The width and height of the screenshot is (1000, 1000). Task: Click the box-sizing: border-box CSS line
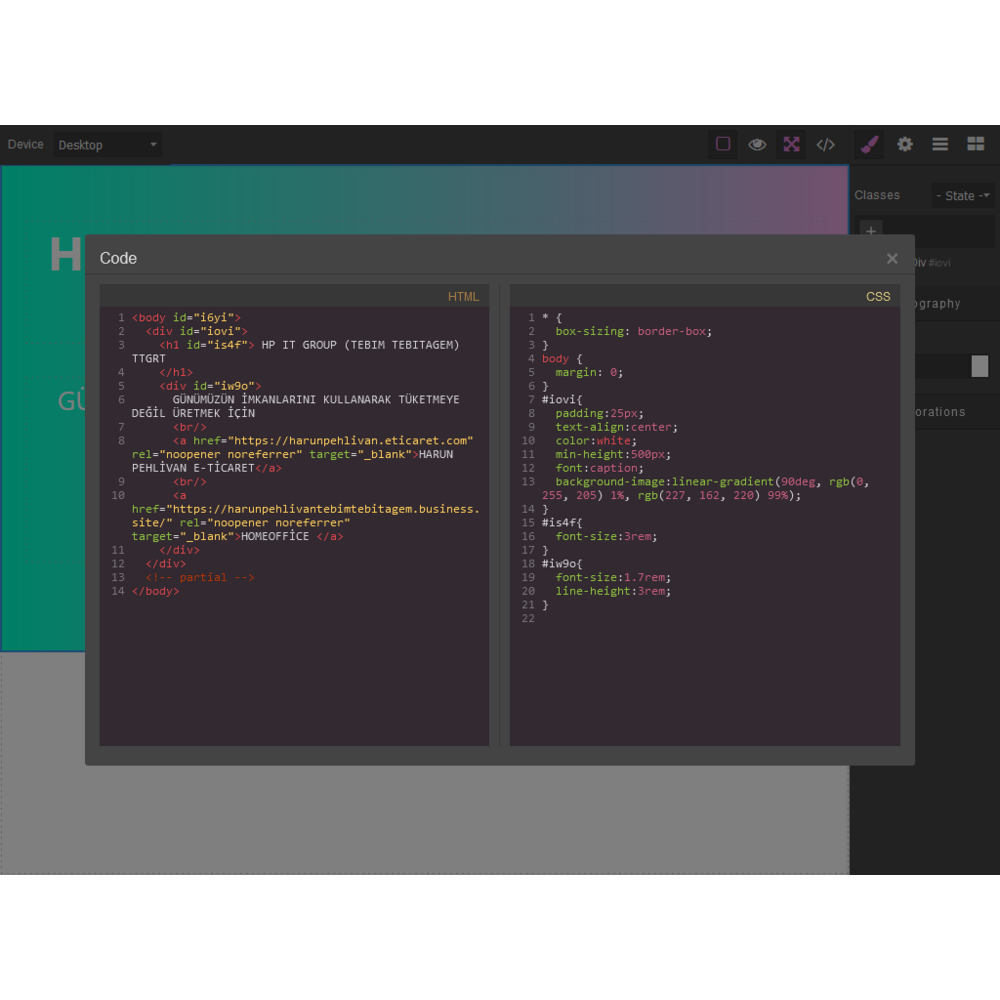(x=633, y=331)
